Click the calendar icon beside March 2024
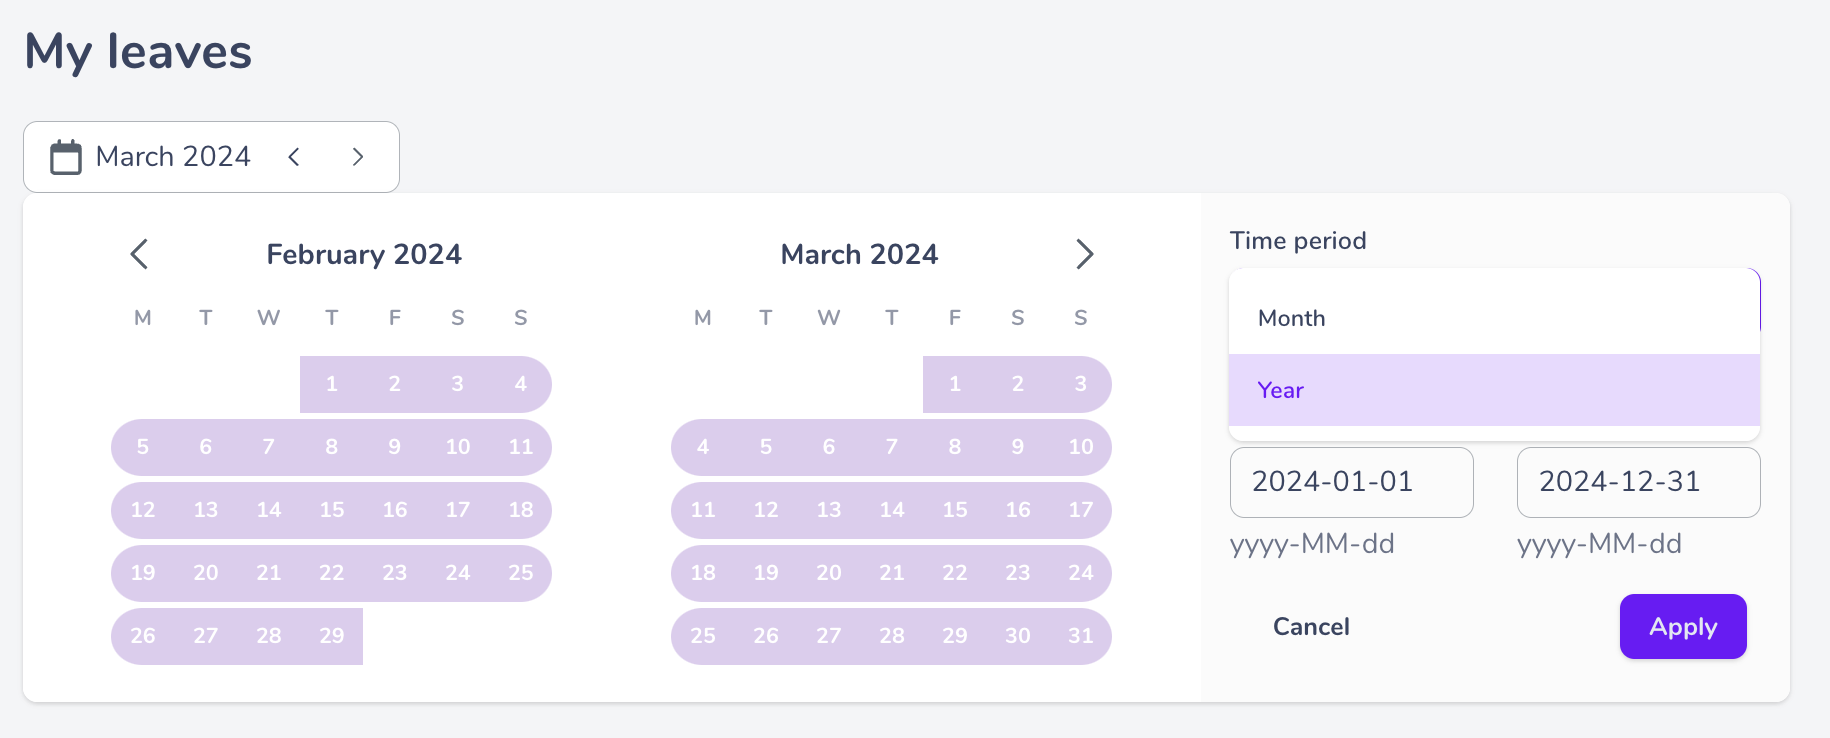The width and height of the screenshot is (1830, 738). pyautogui.click(x=66, y=157)
